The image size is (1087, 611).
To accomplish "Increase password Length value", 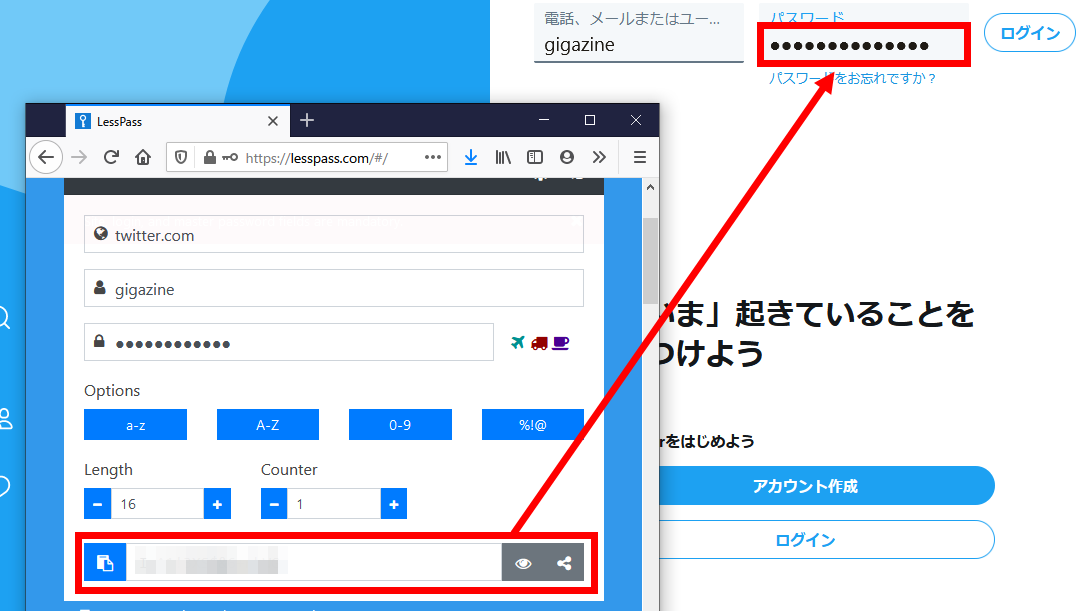I will point(217,504).
